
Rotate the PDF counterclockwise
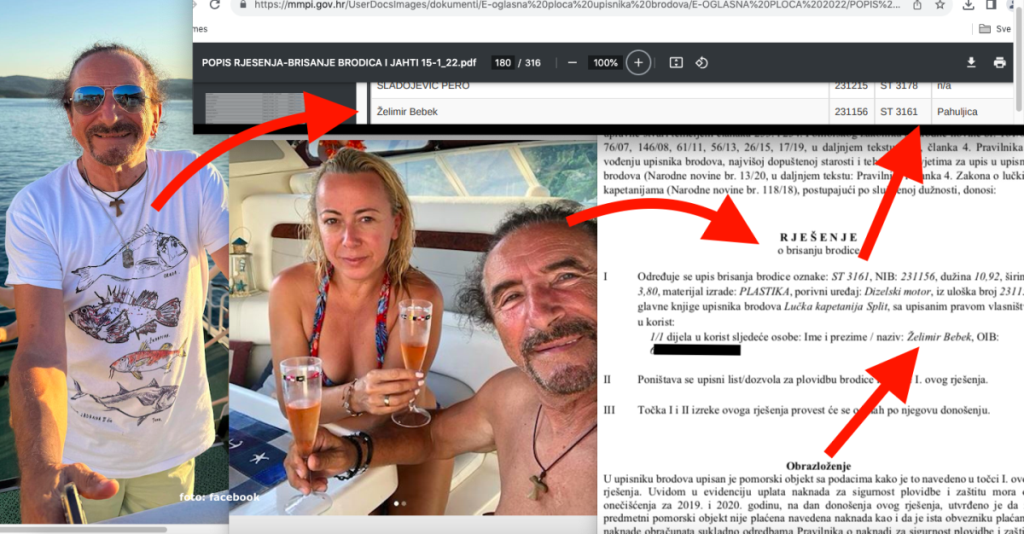click(701, 63)
